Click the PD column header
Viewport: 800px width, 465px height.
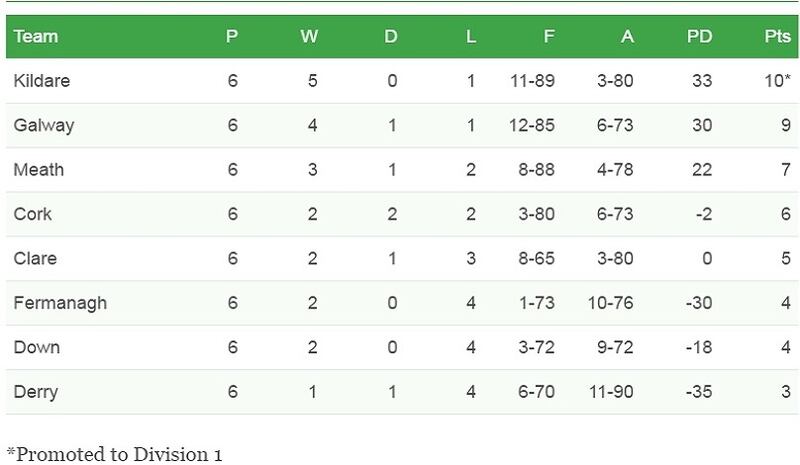point(699,37)
